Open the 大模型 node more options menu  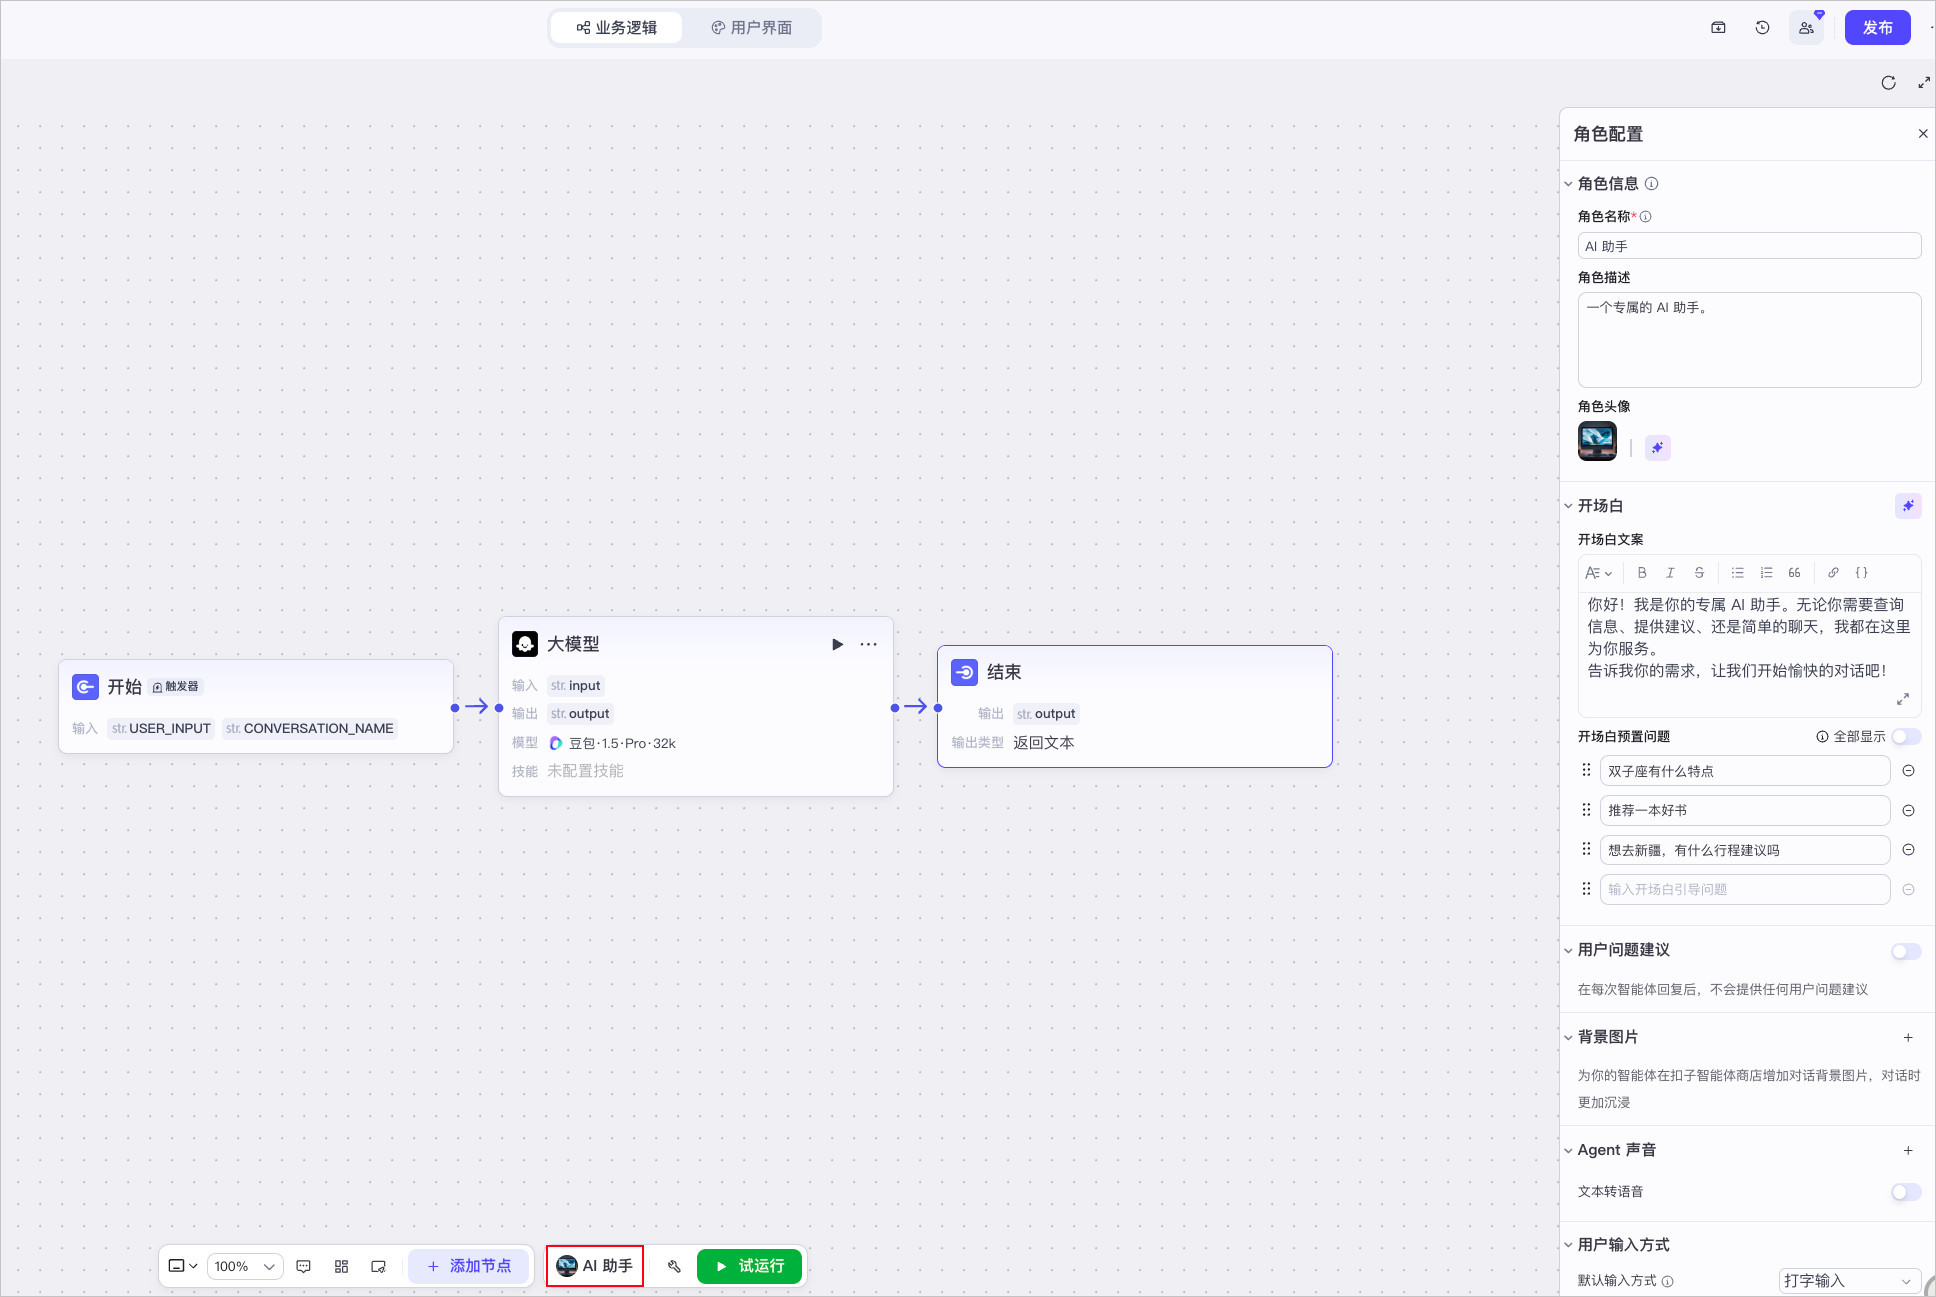point(868,644)
